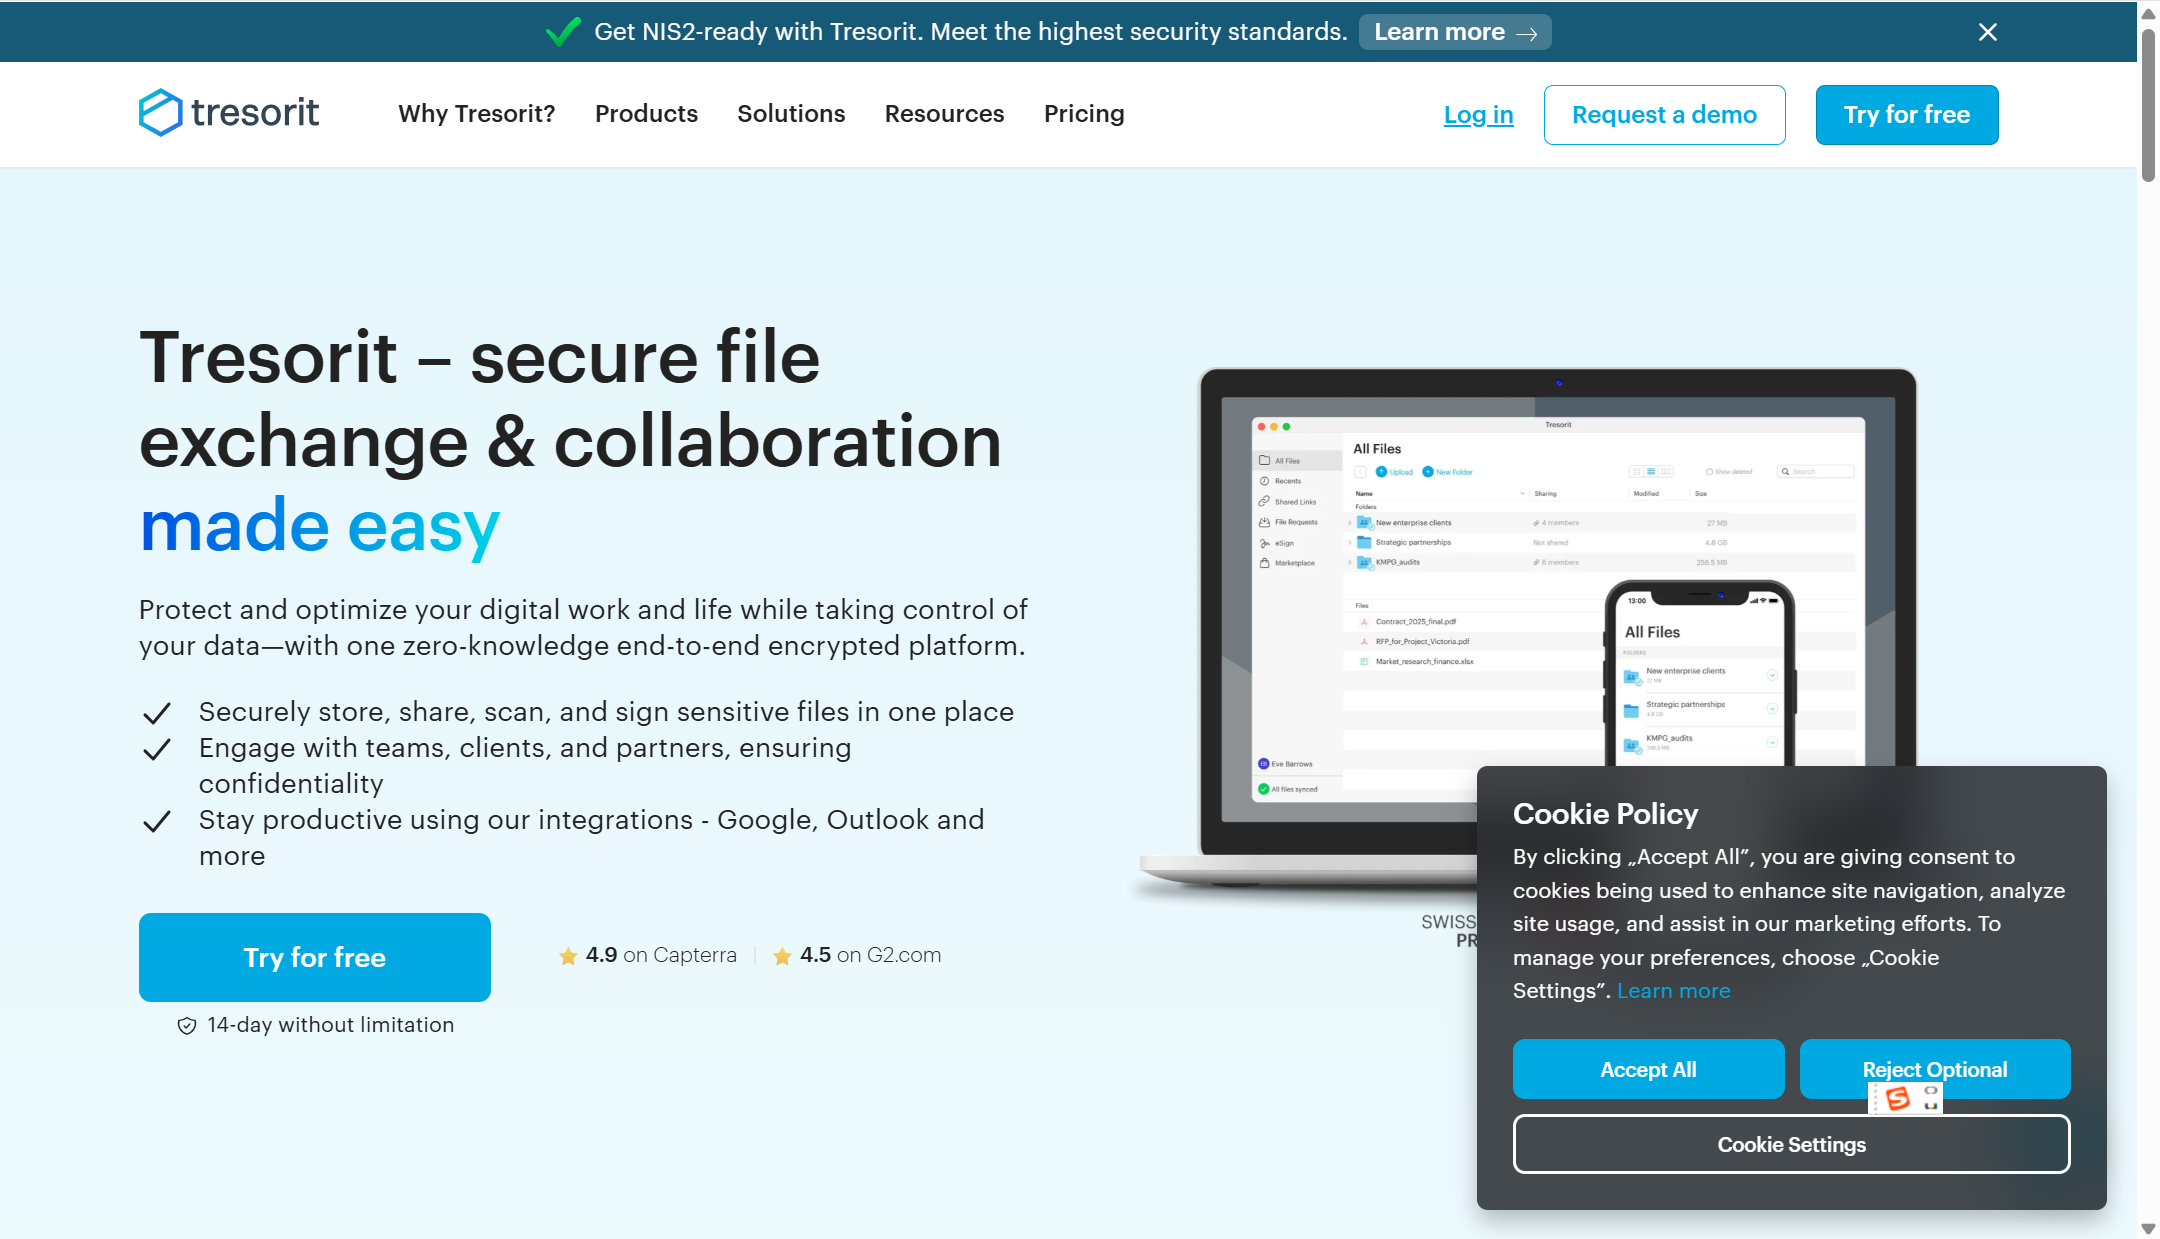
Task: Click the Tresorit logo icon
Action: click(160, 113)
